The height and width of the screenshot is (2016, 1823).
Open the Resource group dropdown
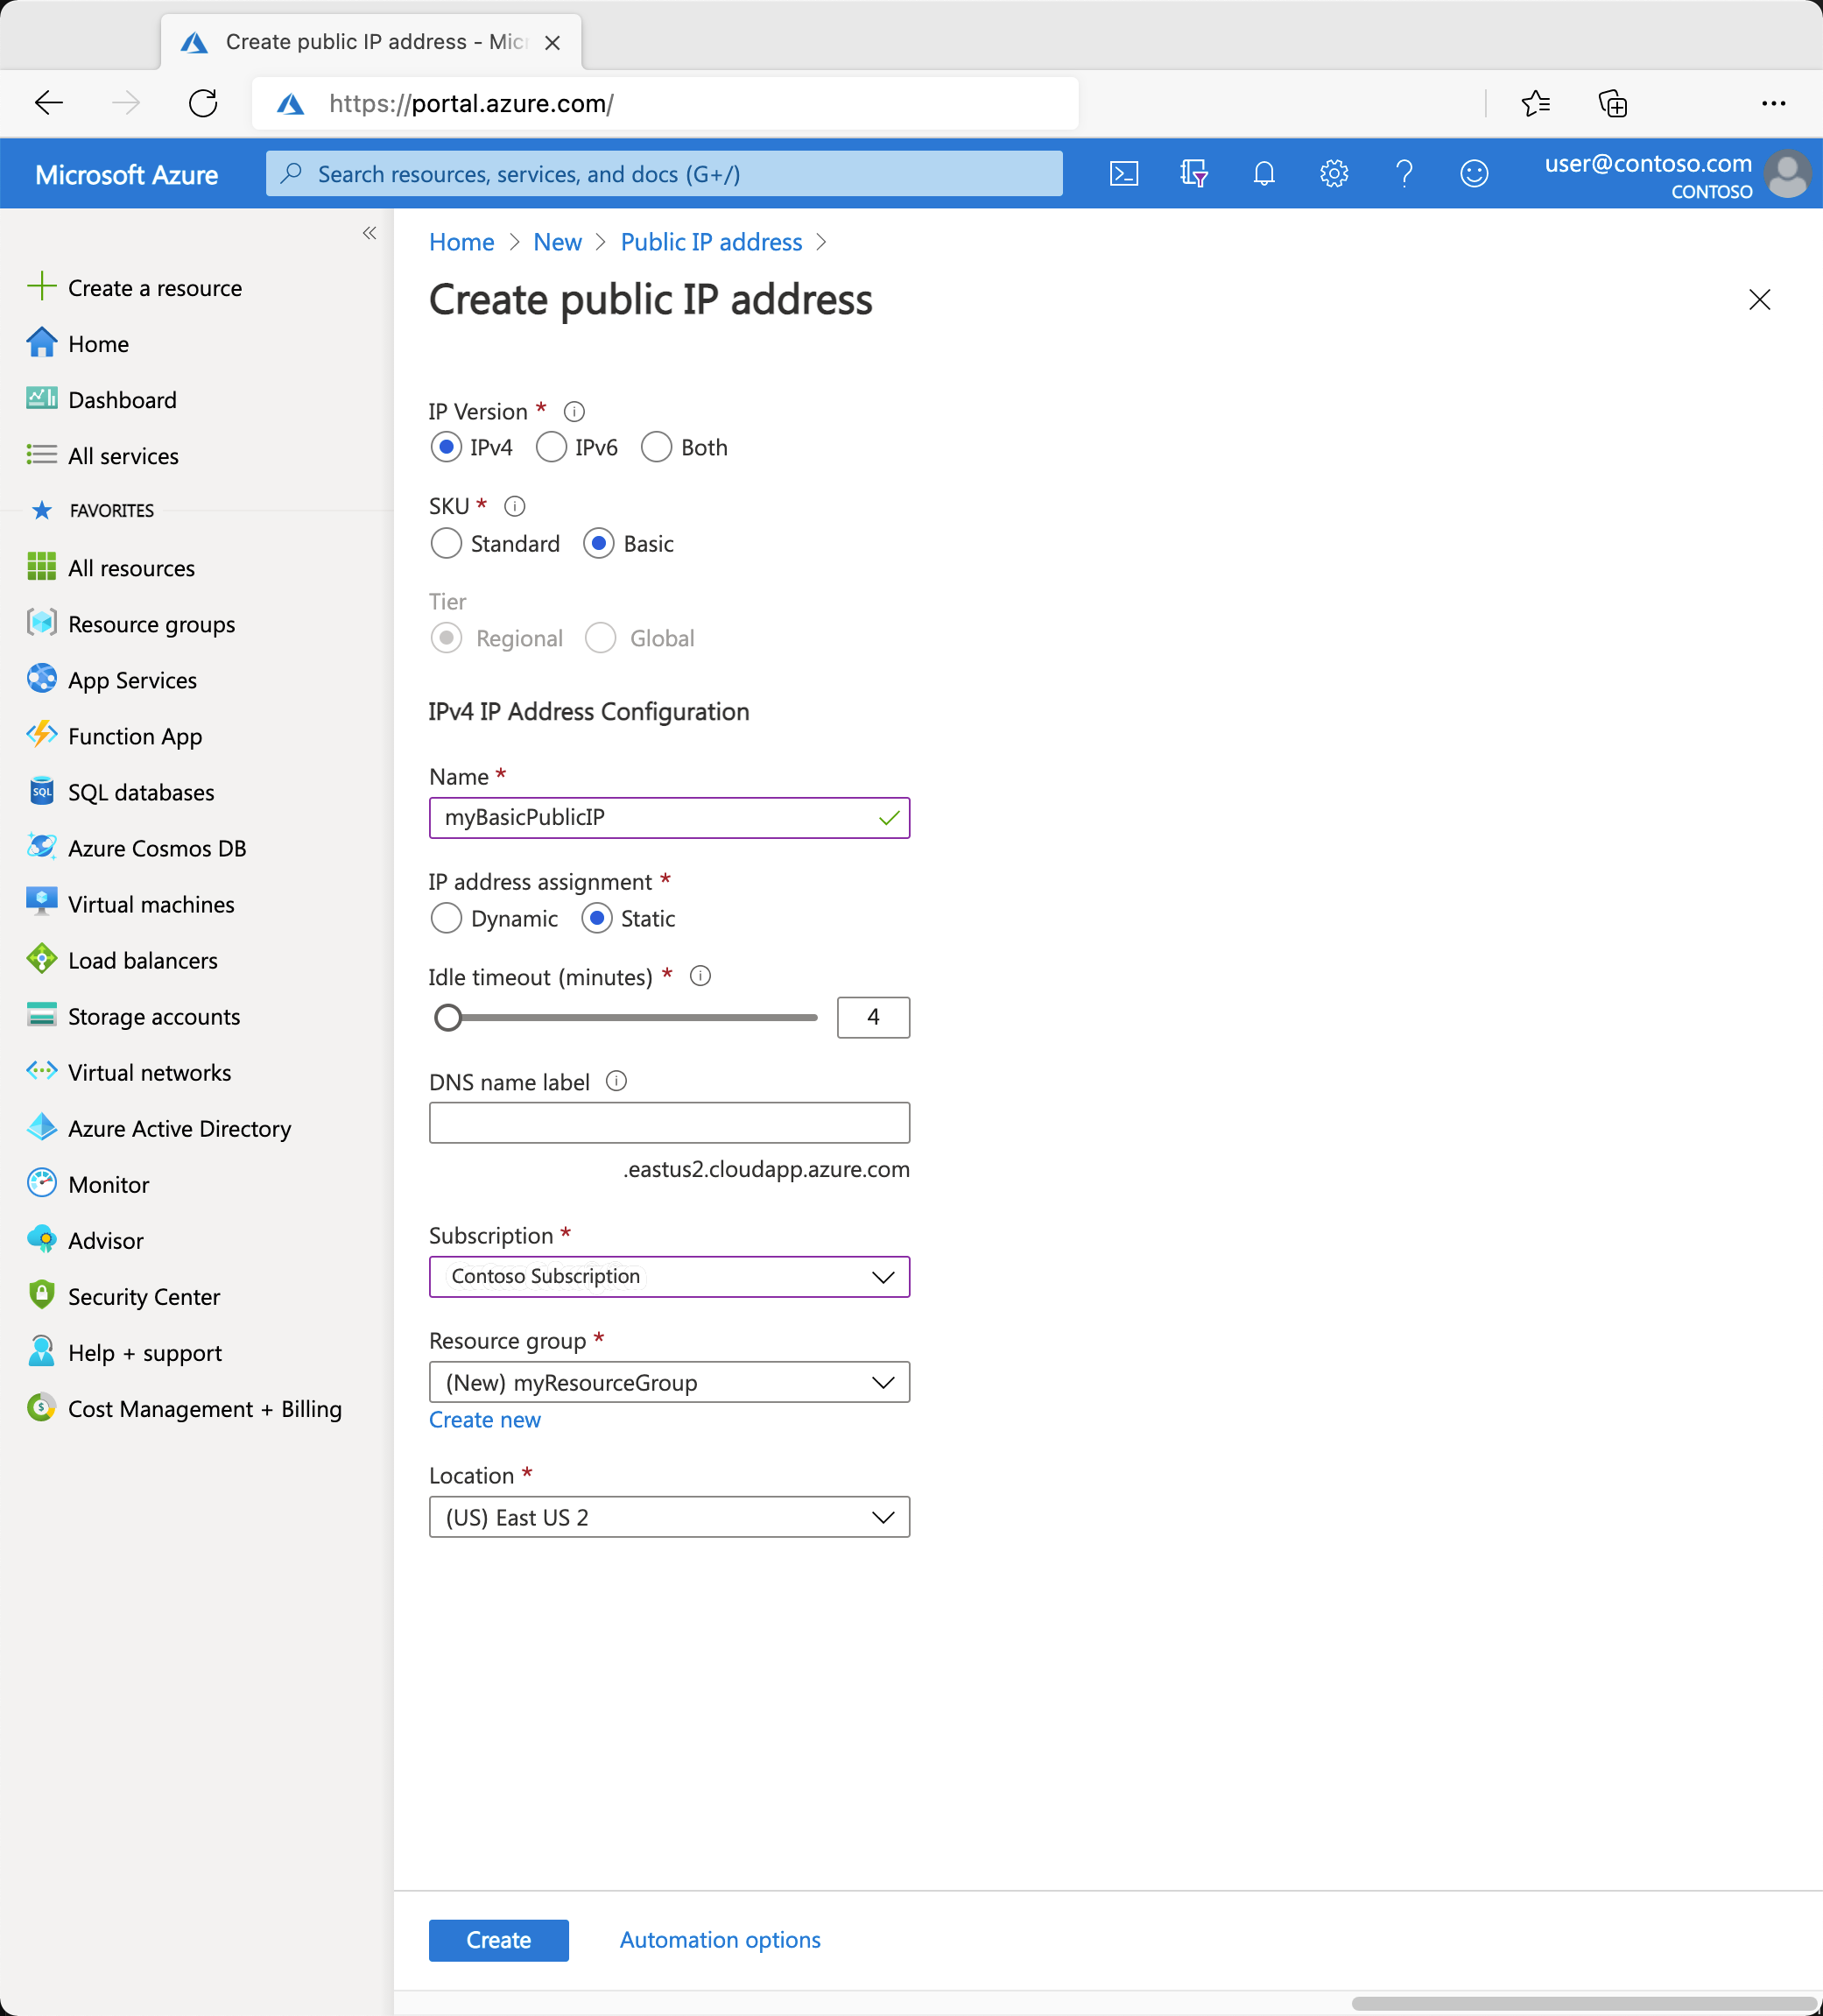pyautogui.click(x=669, y=1382)
